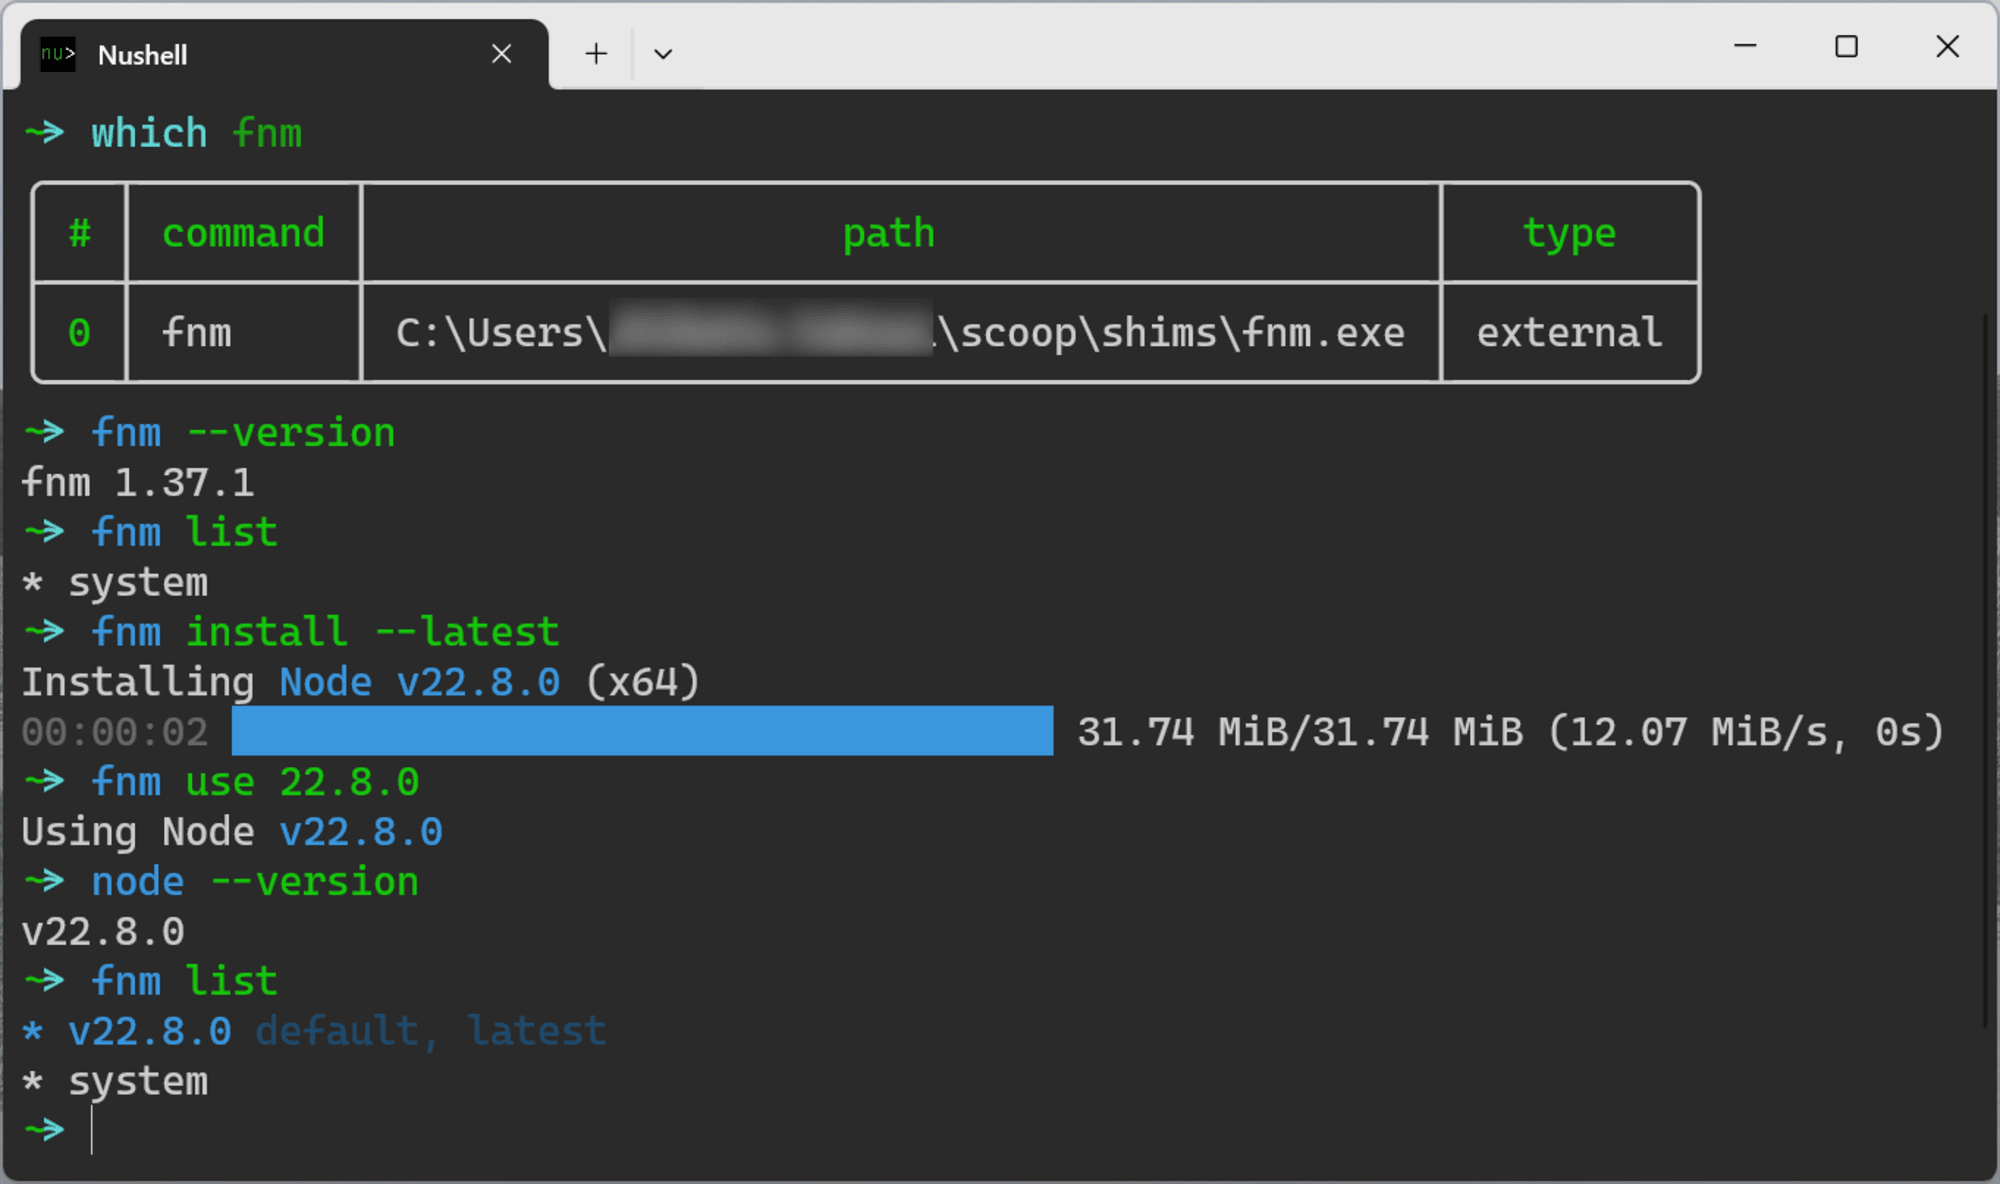
Task: Click the terminal vertical scrollbar
Action: pyautogui.click(x=1987, y=670)
